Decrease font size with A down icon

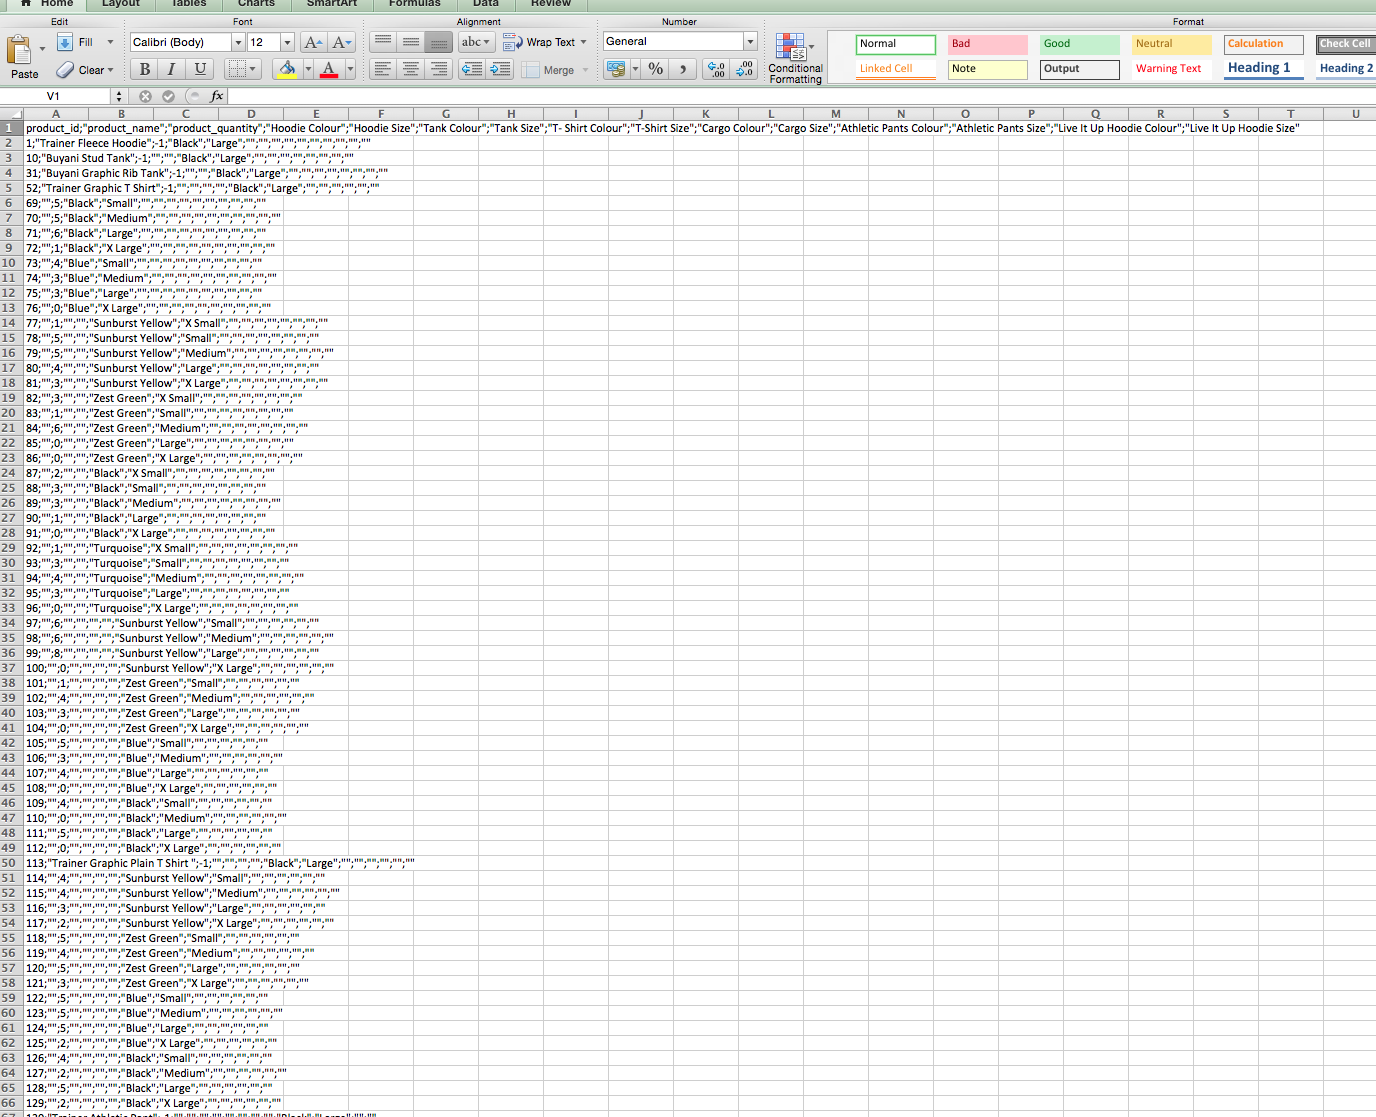[342, 42]
